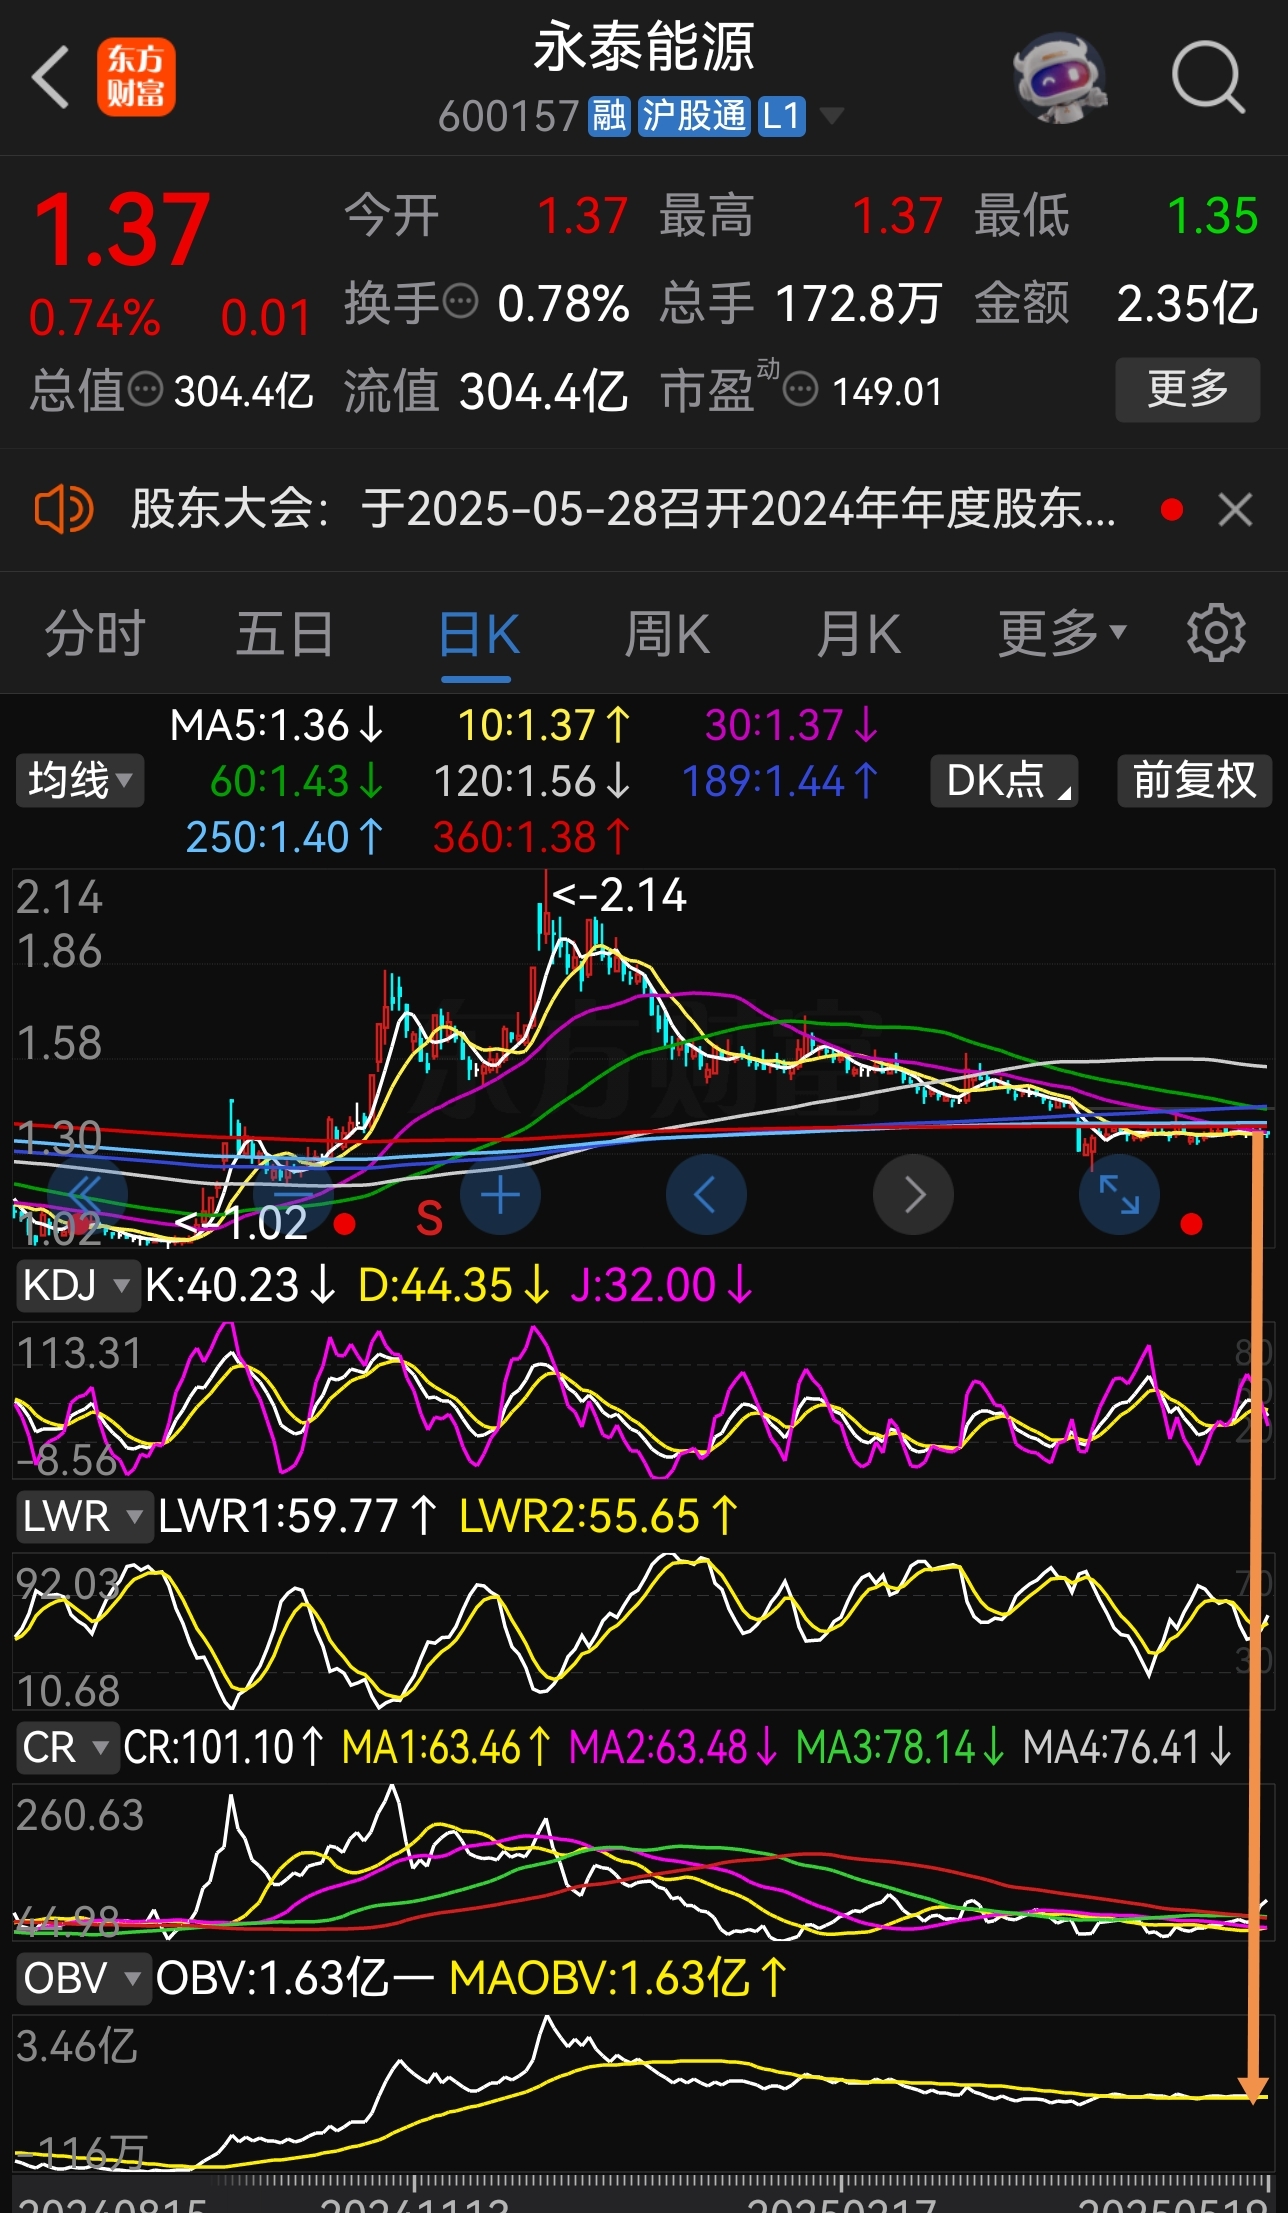The width and height of the screenshot is (1288, 2213).
Task: Tap the CR:101.10 value
Action: (x=224, y=1747)
